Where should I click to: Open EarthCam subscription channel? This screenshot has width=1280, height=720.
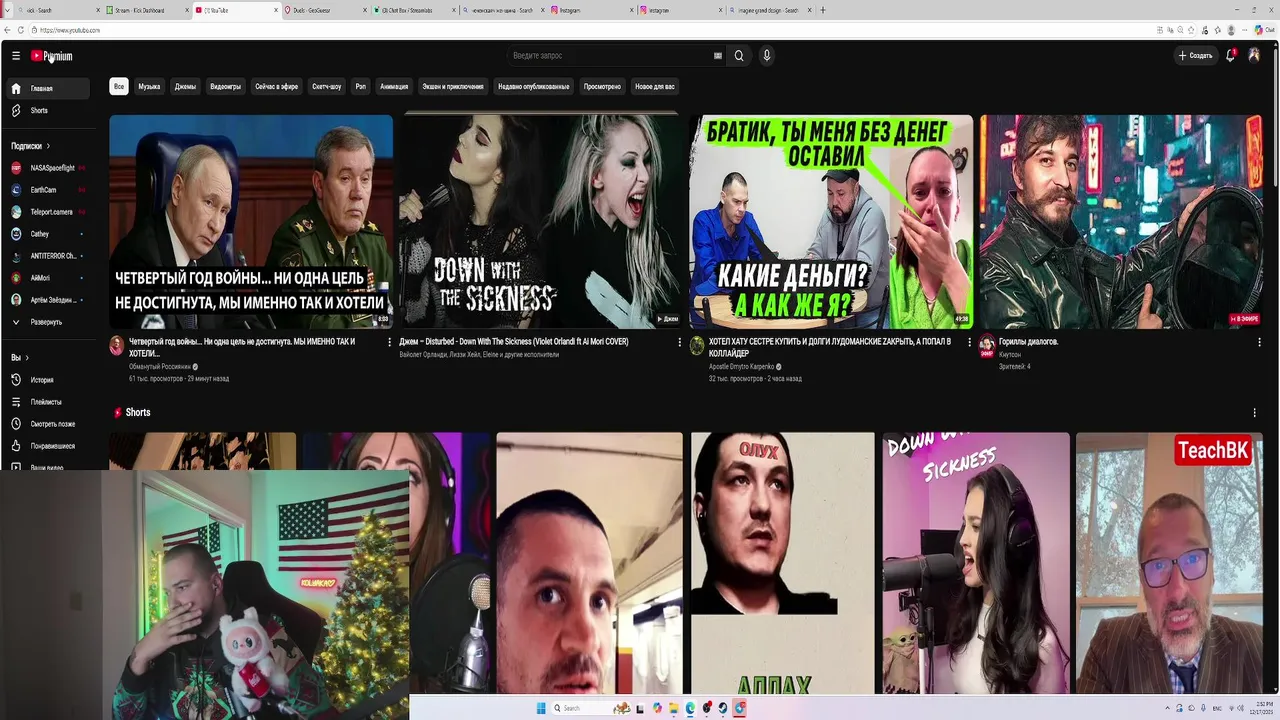click(47, 190)
